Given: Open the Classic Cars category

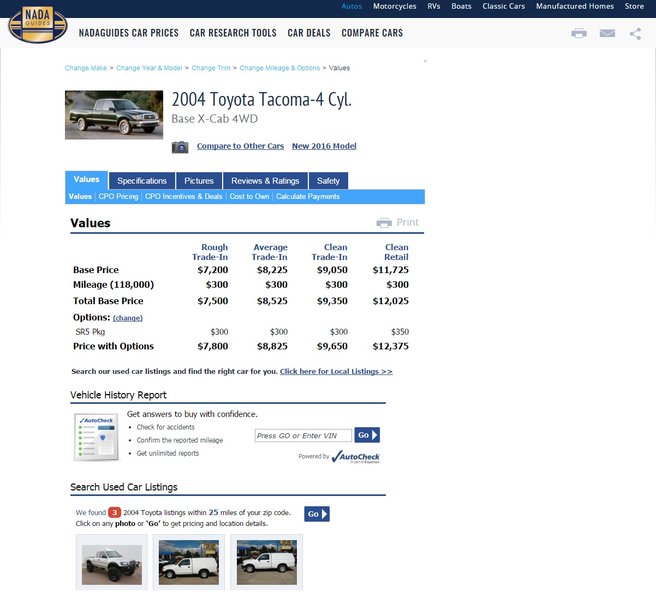Looking at the screenshot, I should click(x=503, y=6).
